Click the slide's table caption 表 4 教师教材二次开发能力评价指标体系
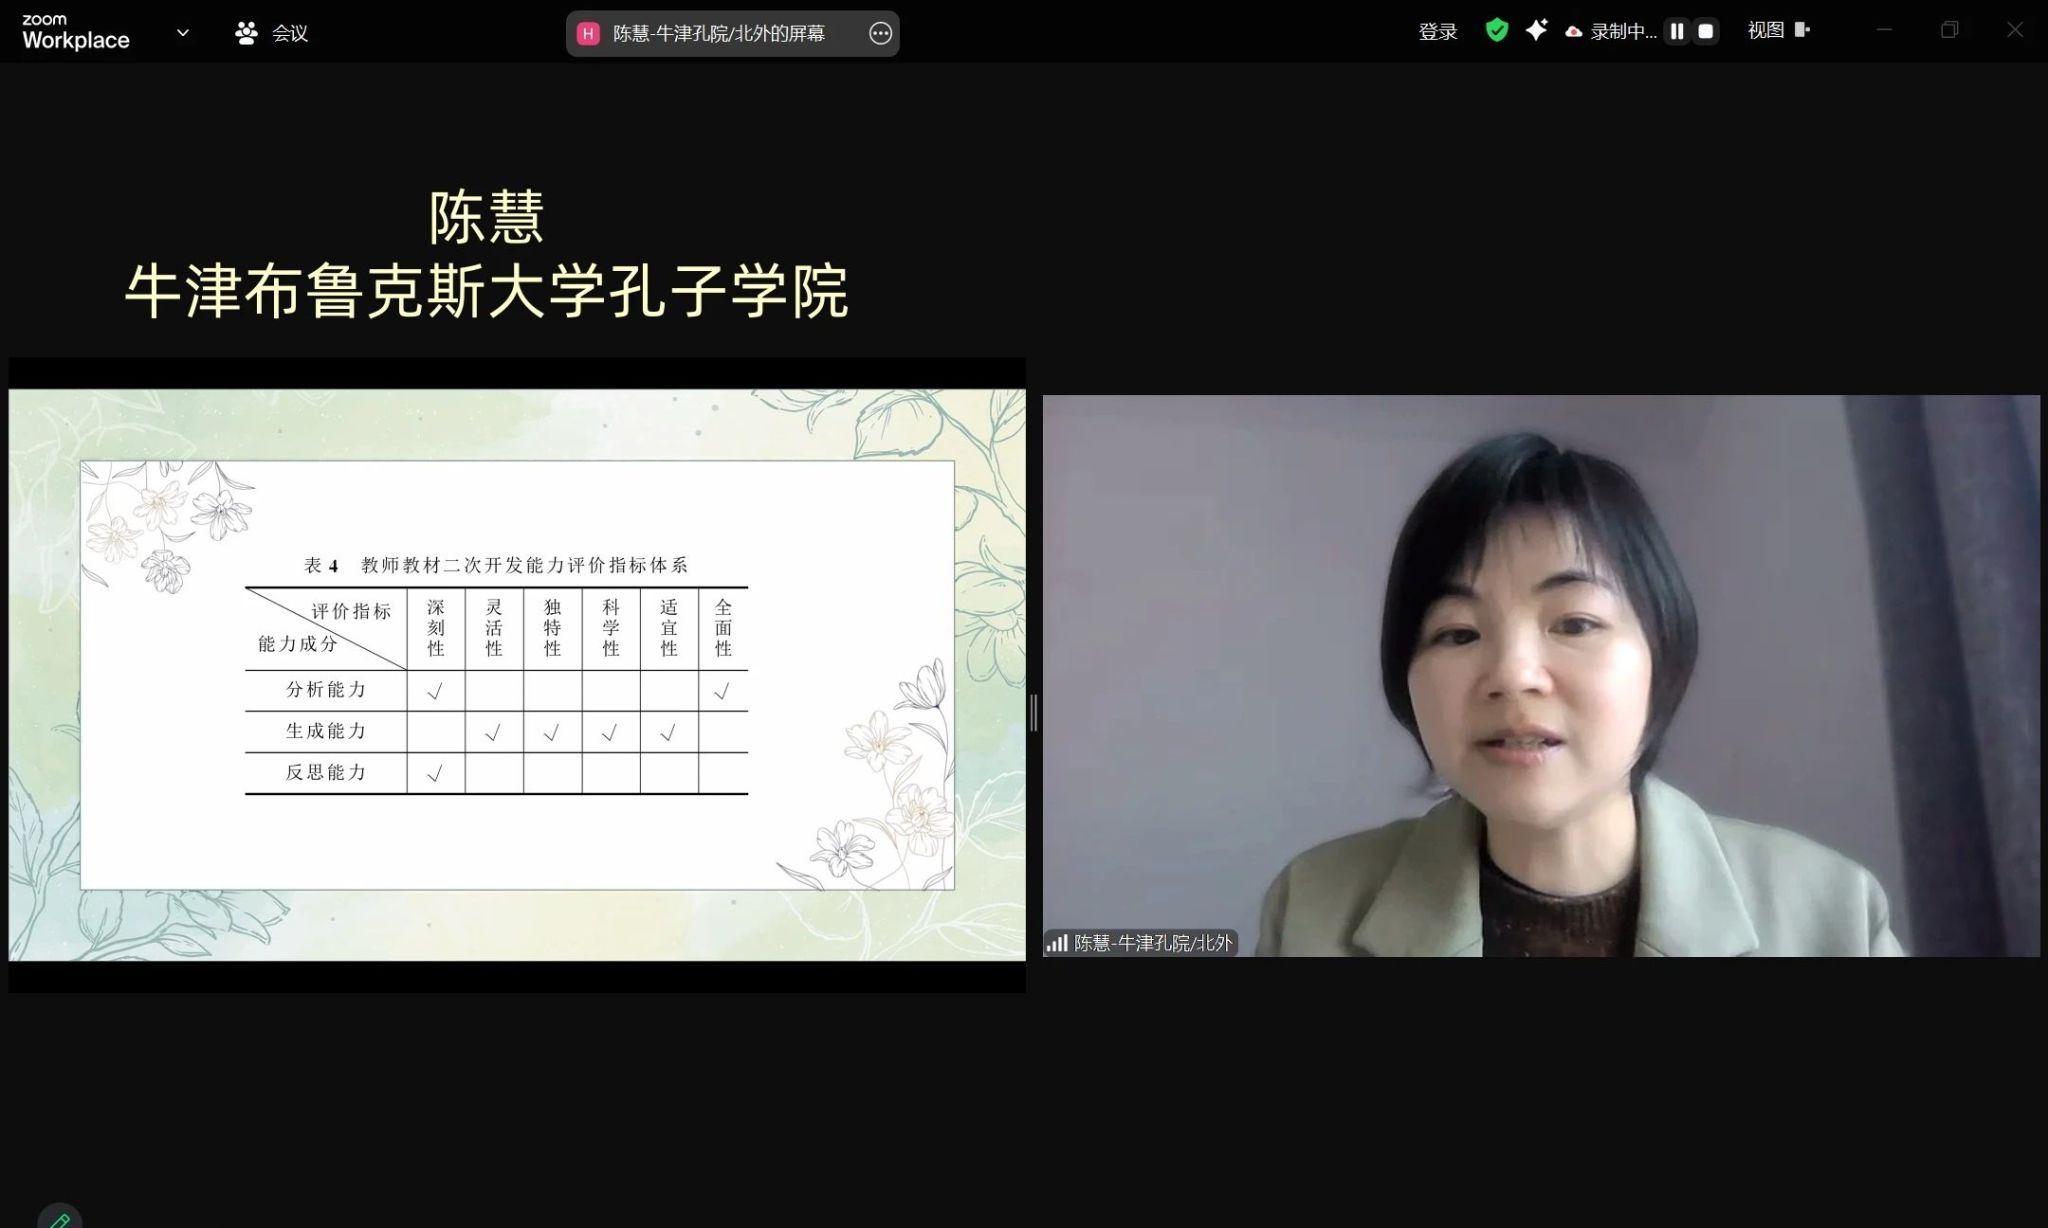This screenshot has width=2048, height=1228. click(496, 565)
